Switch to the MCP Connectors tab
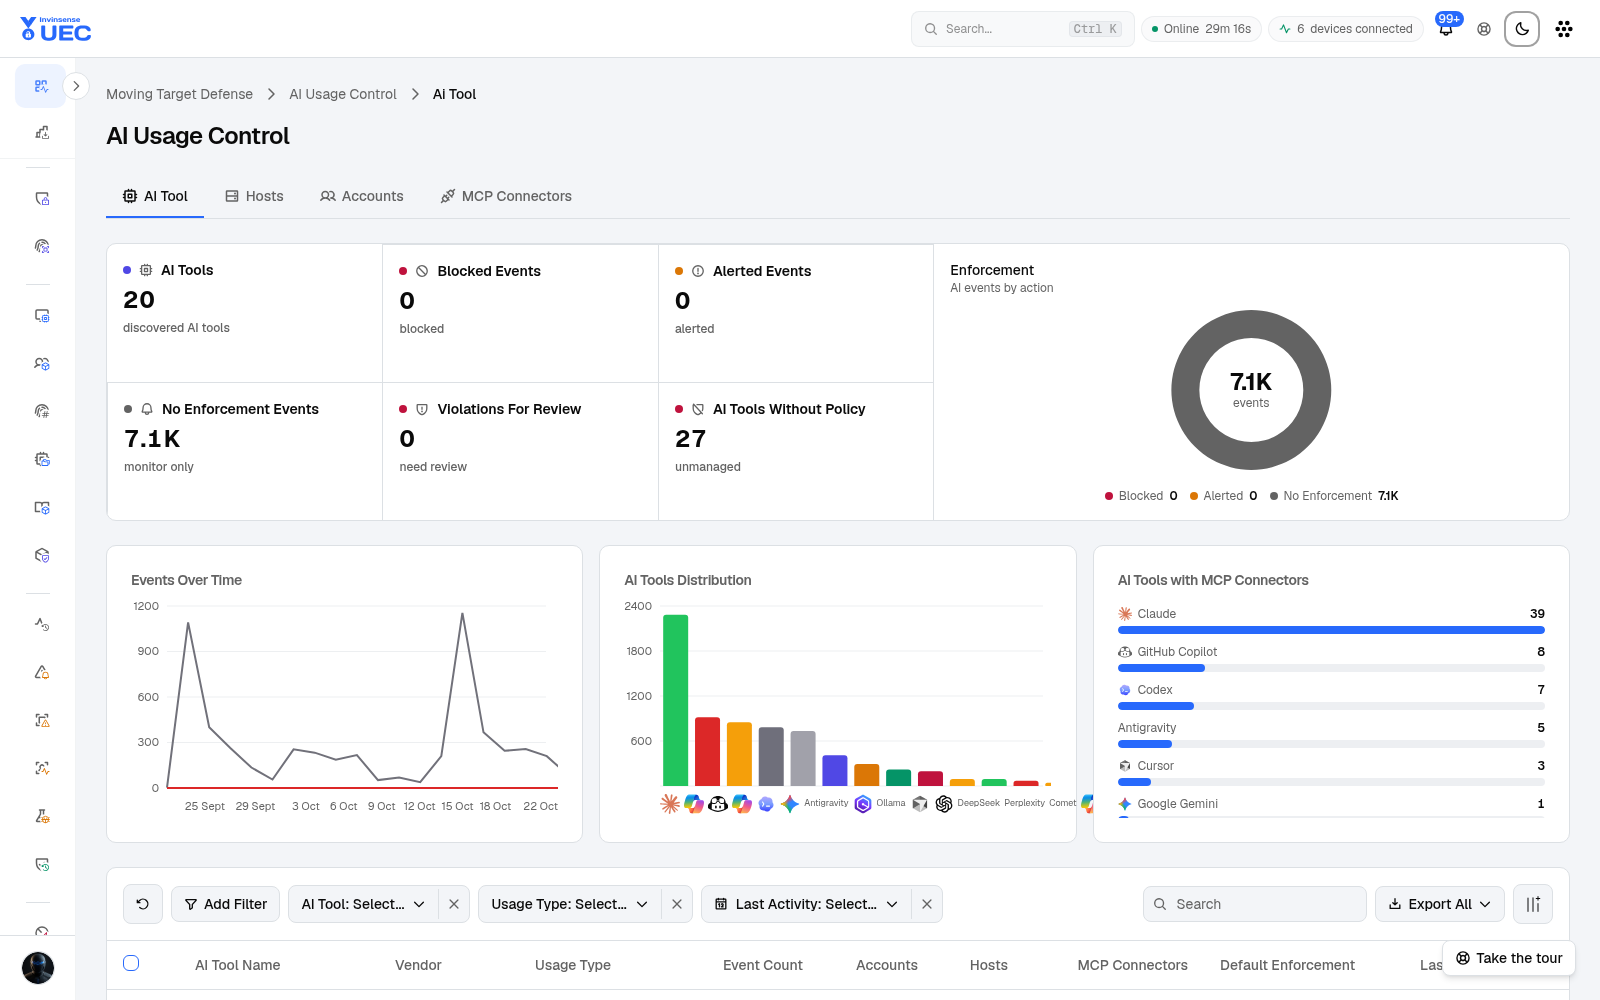Image resolution: width=1600 pixels, height=1000 pixels. coord(506,196)
